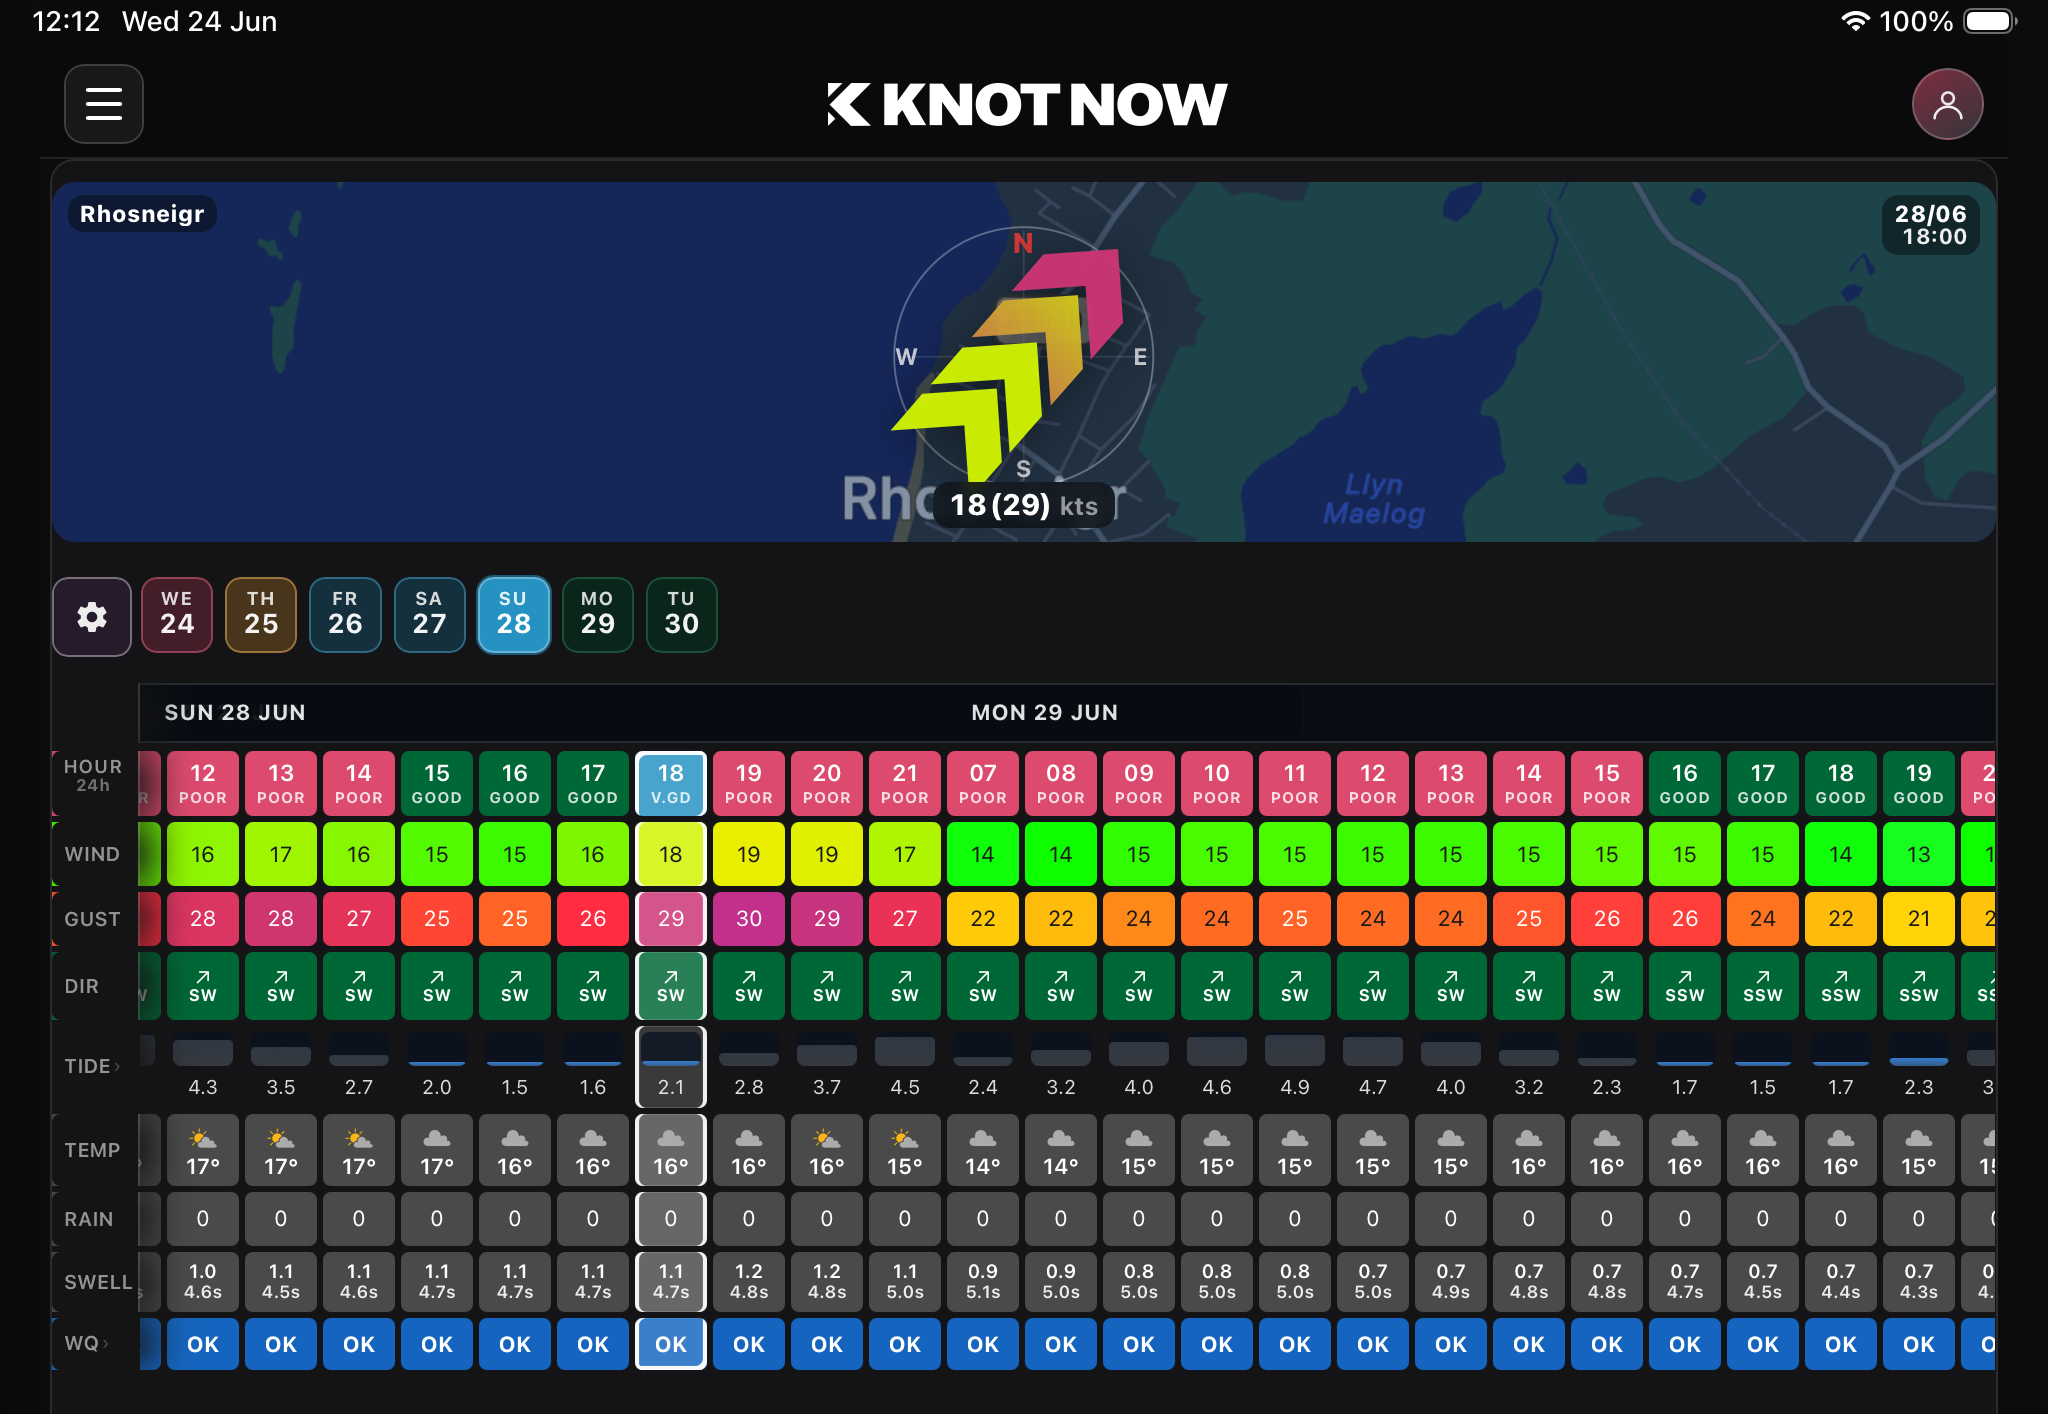Expand the WQ row details
Viewport: 2048px width, 1414px height.
click(x=86, y=1343)
